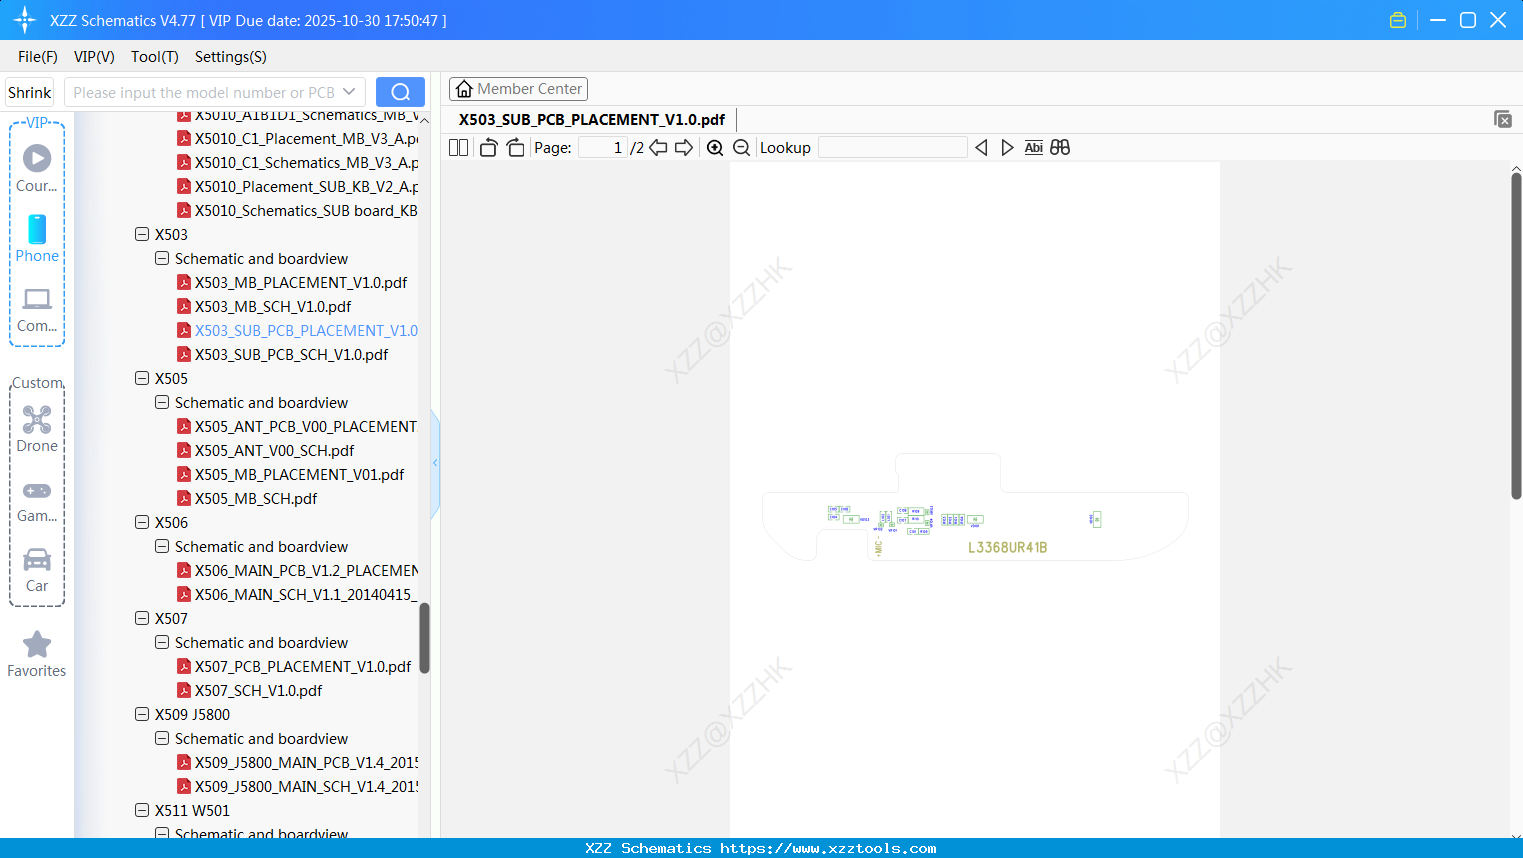Click the two-page layout icon
This screenshot has width=1523, height=858.
(x=457, y=147)
